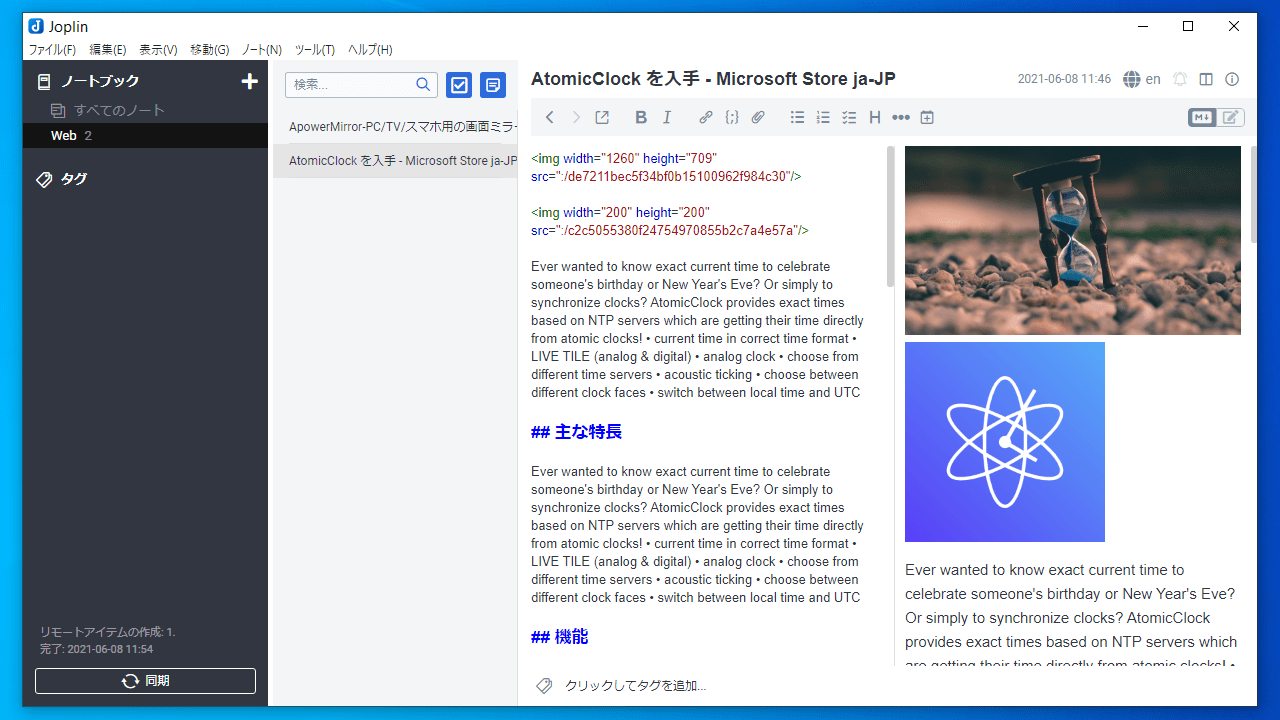Insert checkbox list
Screen dimensions: 1280x720
849,118
